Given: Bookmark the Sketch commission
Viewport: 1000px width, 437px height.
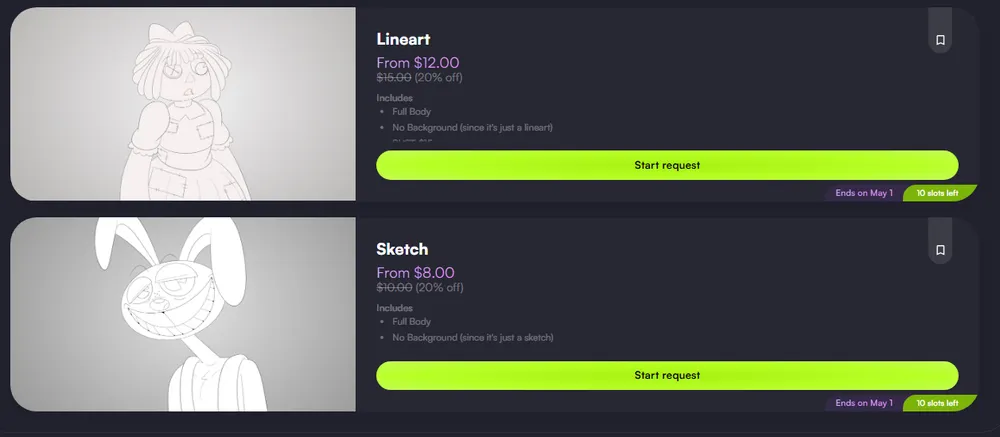Looking at the screenshot, I should point(940,250).
